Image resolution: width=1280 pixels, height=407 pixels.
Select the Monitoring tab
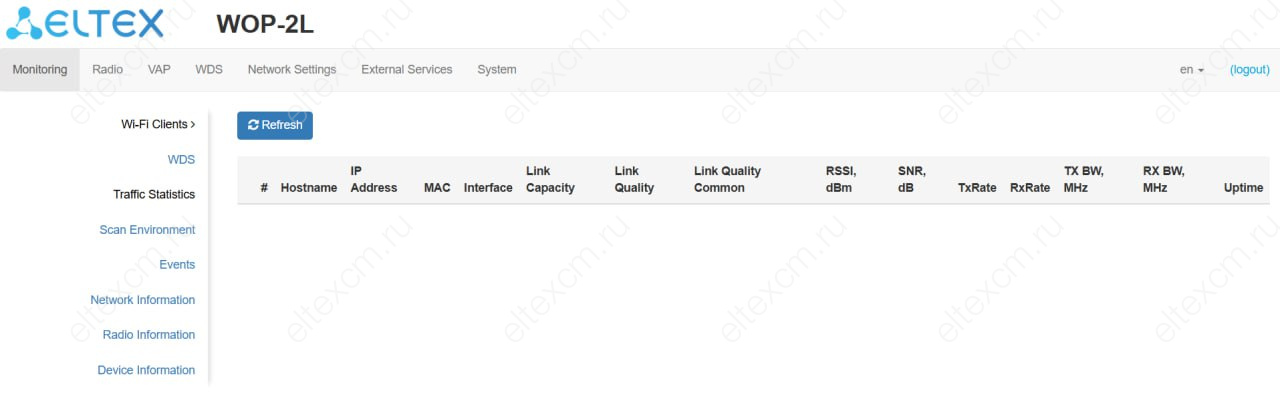[x=40, y=70]
